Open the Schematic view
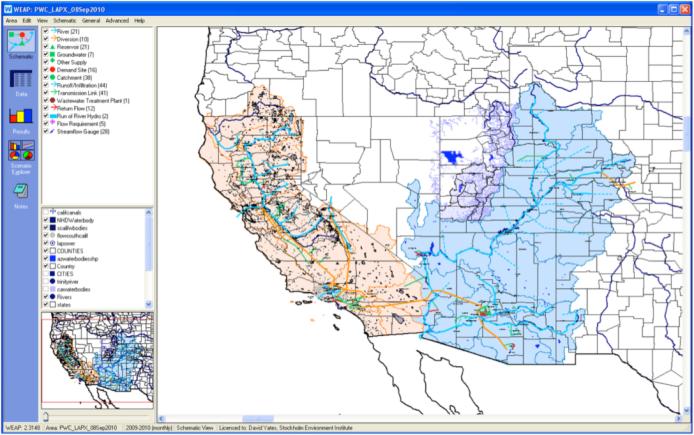694x435 pixels. pos(19,45)
